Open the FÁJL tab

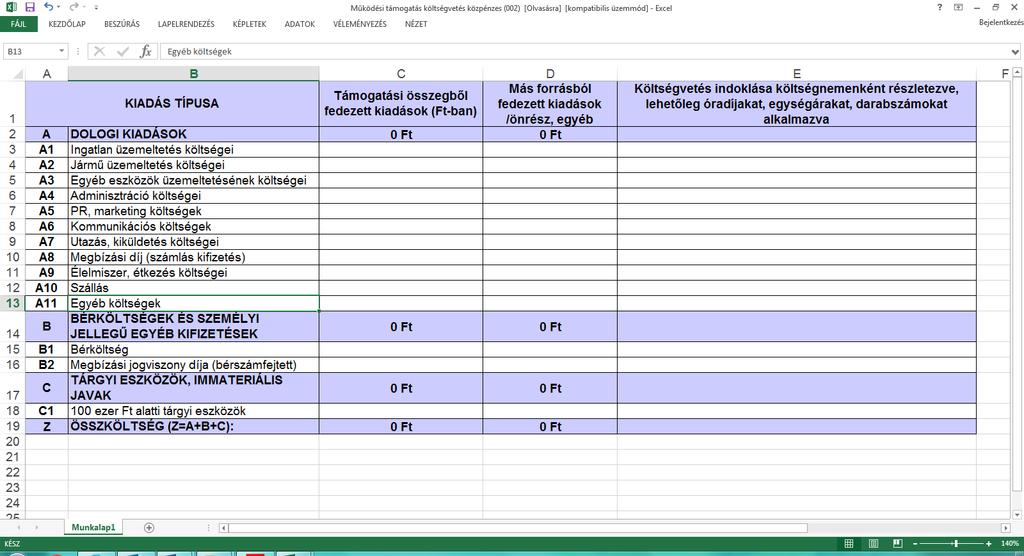19,24
